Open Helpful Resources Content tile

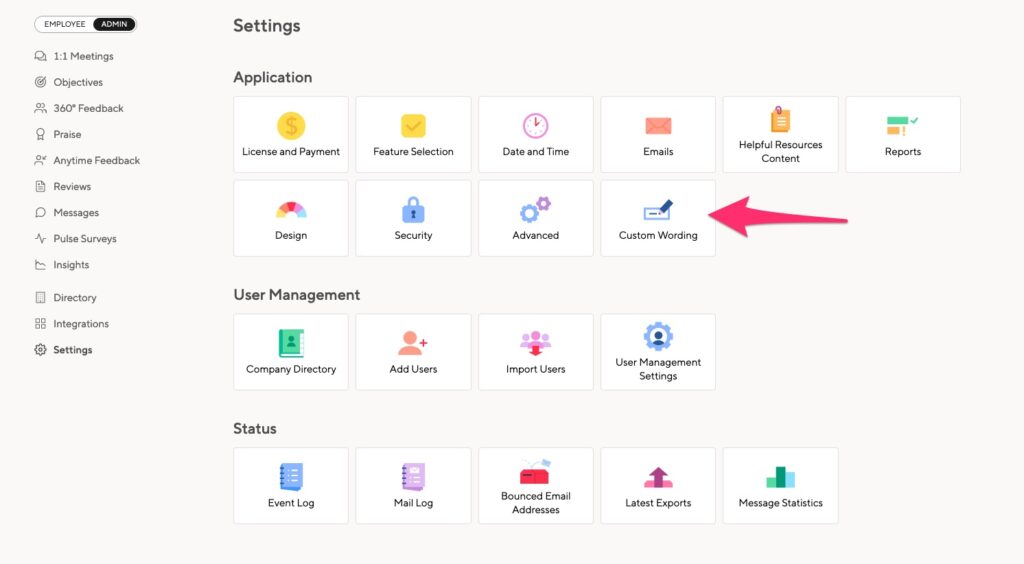pos(780,134)
